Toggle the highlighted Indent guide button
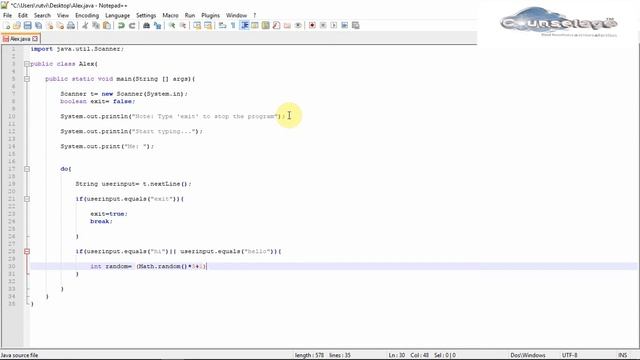The image size is (640, 360). click(245, 25)
